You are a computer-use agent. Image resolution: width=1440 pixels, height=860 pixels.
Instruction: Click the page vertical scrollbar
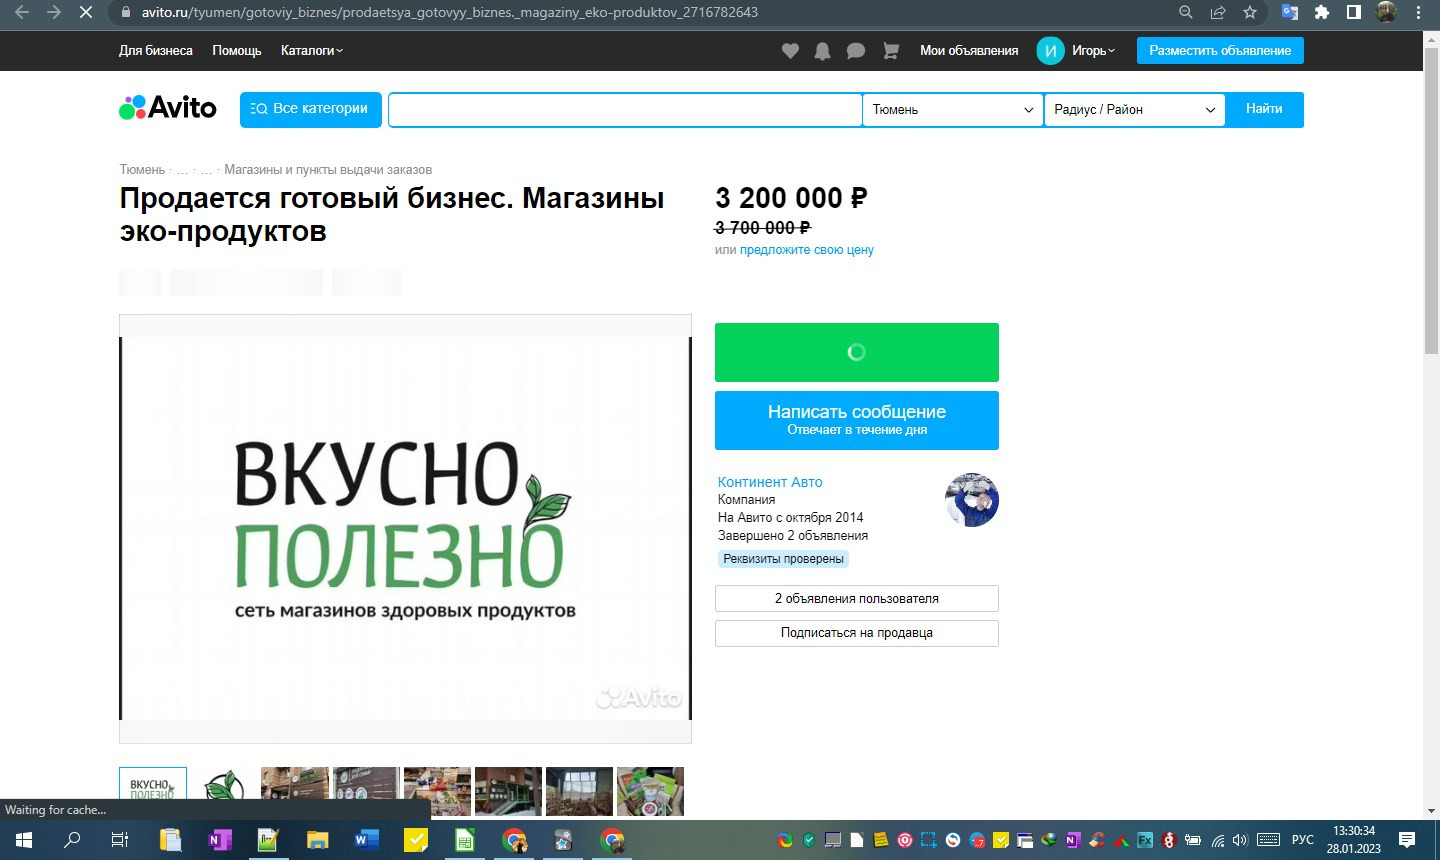tap(1431, 200)
